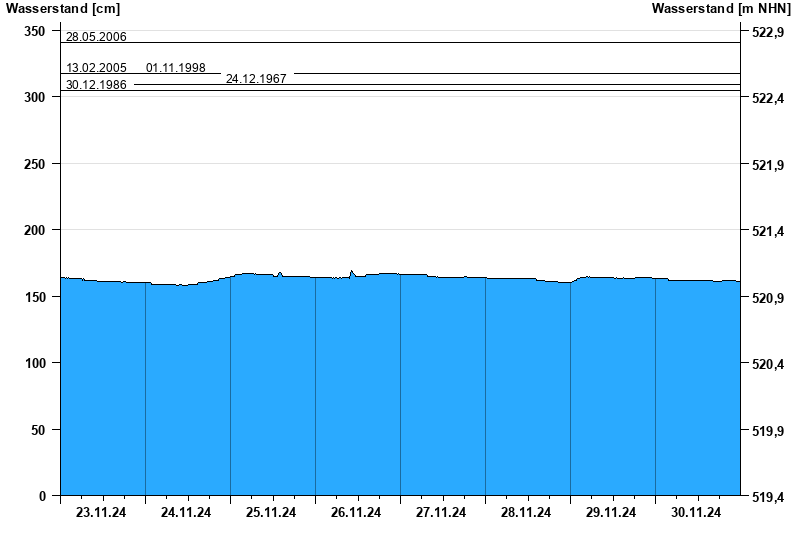The height and width of the screenshot is (550, 800).
Task: Click the 28.05.2006 historical high-water marker
Action: [x=96, y=37]
